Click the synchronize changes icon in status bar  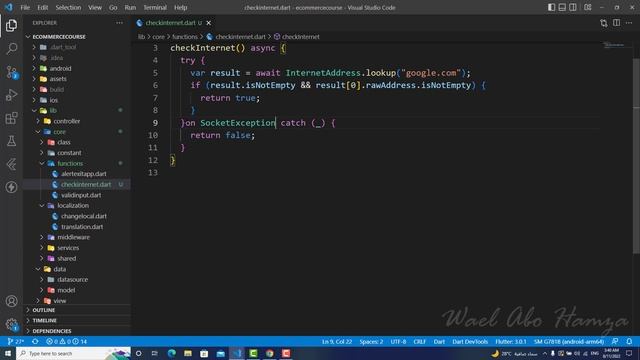tap(35, 341)
